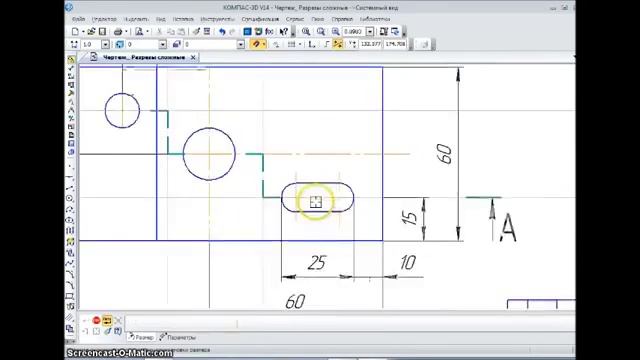Click the horizontal dimension text 10
The image size is (640, 360).
[x=408, y=262]
